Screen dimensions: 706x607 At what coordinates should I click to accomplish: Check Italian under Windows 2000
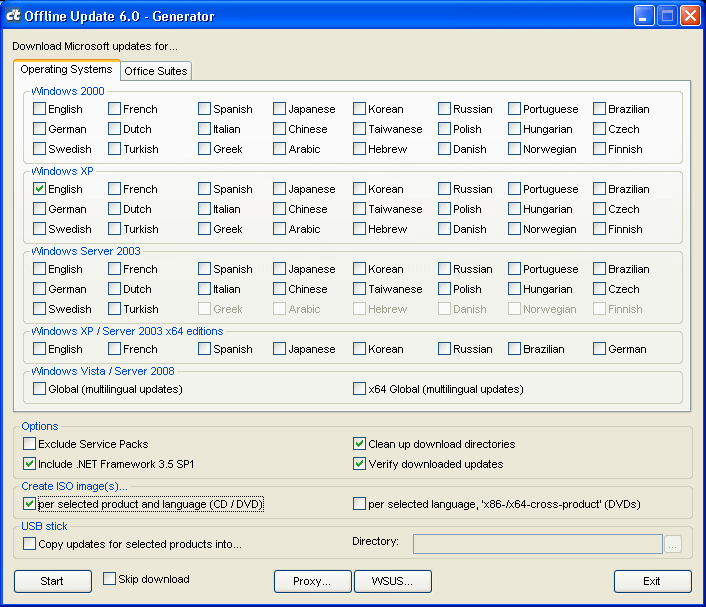pyautogui.click(x=204, y=129)
